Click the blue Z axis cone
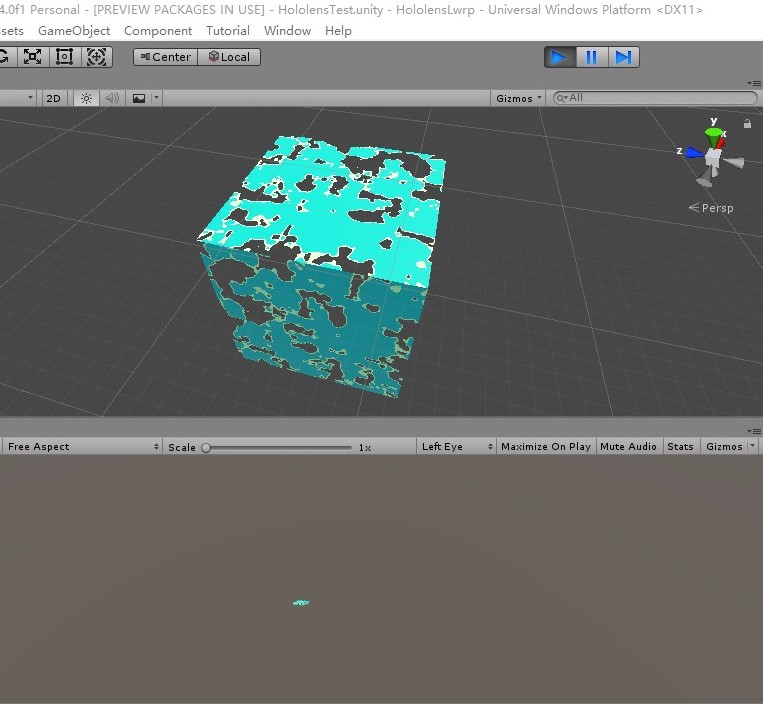The width and height of the screenshot is (763, 704). [694, 154]
